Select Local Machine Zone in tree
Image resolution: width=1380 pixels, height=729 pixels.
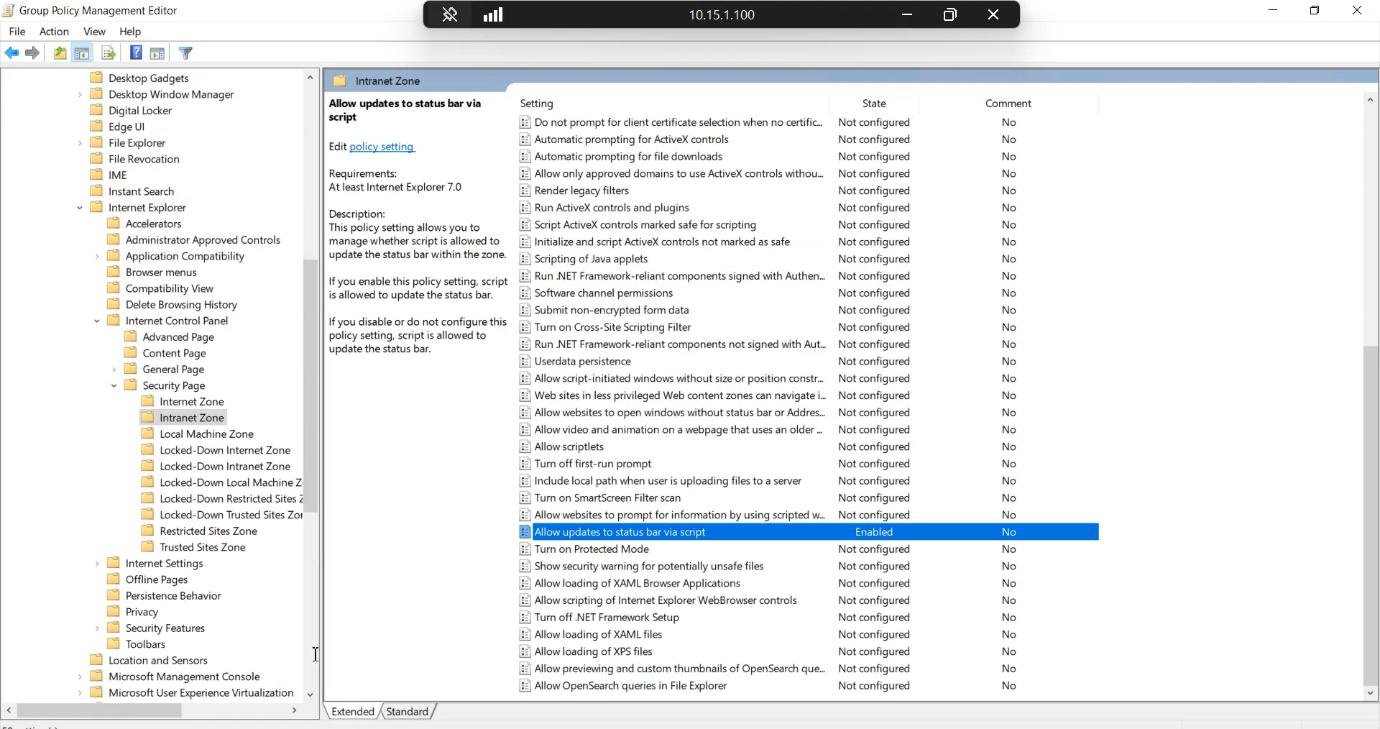pos(206,434)
